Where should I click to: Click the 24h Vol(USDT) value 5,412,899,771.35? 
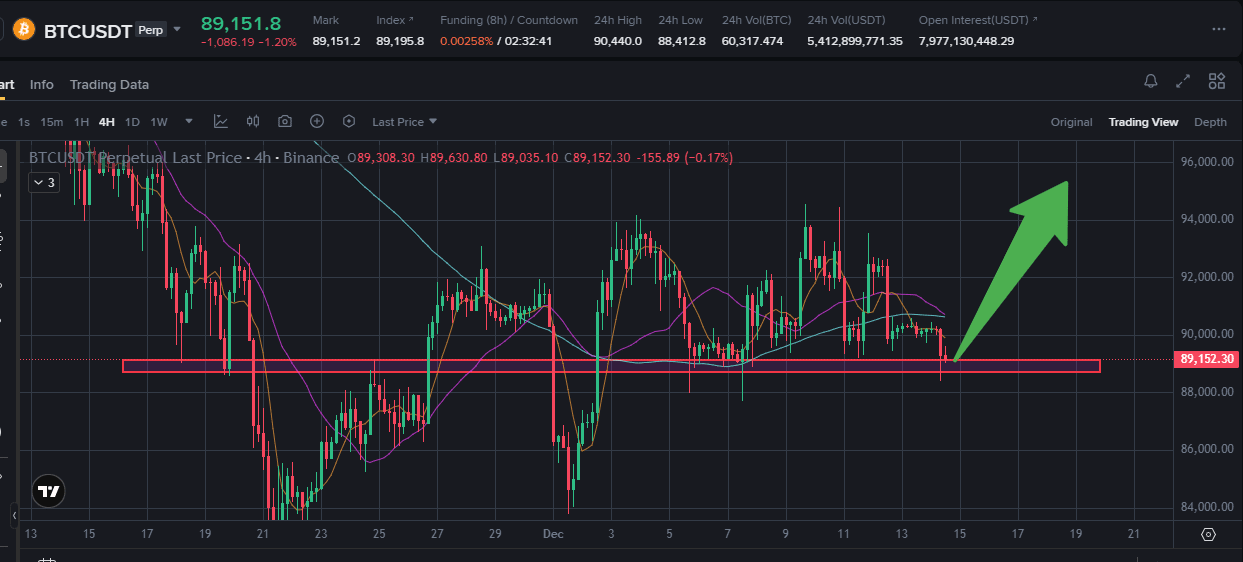pyautogui.click(x=854, y=41)
